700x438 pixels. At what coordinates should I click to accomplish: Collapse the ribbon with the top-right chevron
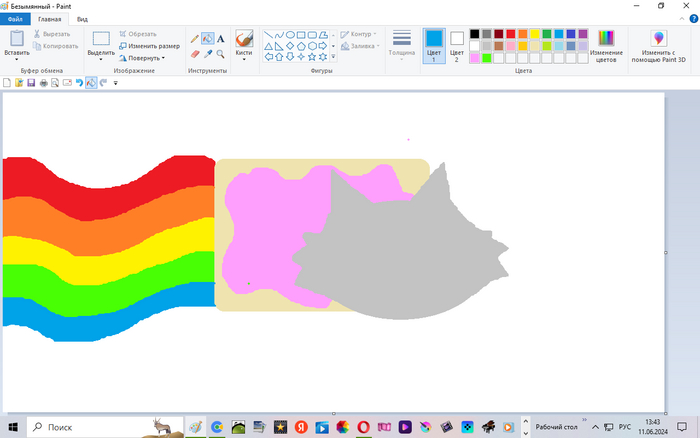[680, 19]
